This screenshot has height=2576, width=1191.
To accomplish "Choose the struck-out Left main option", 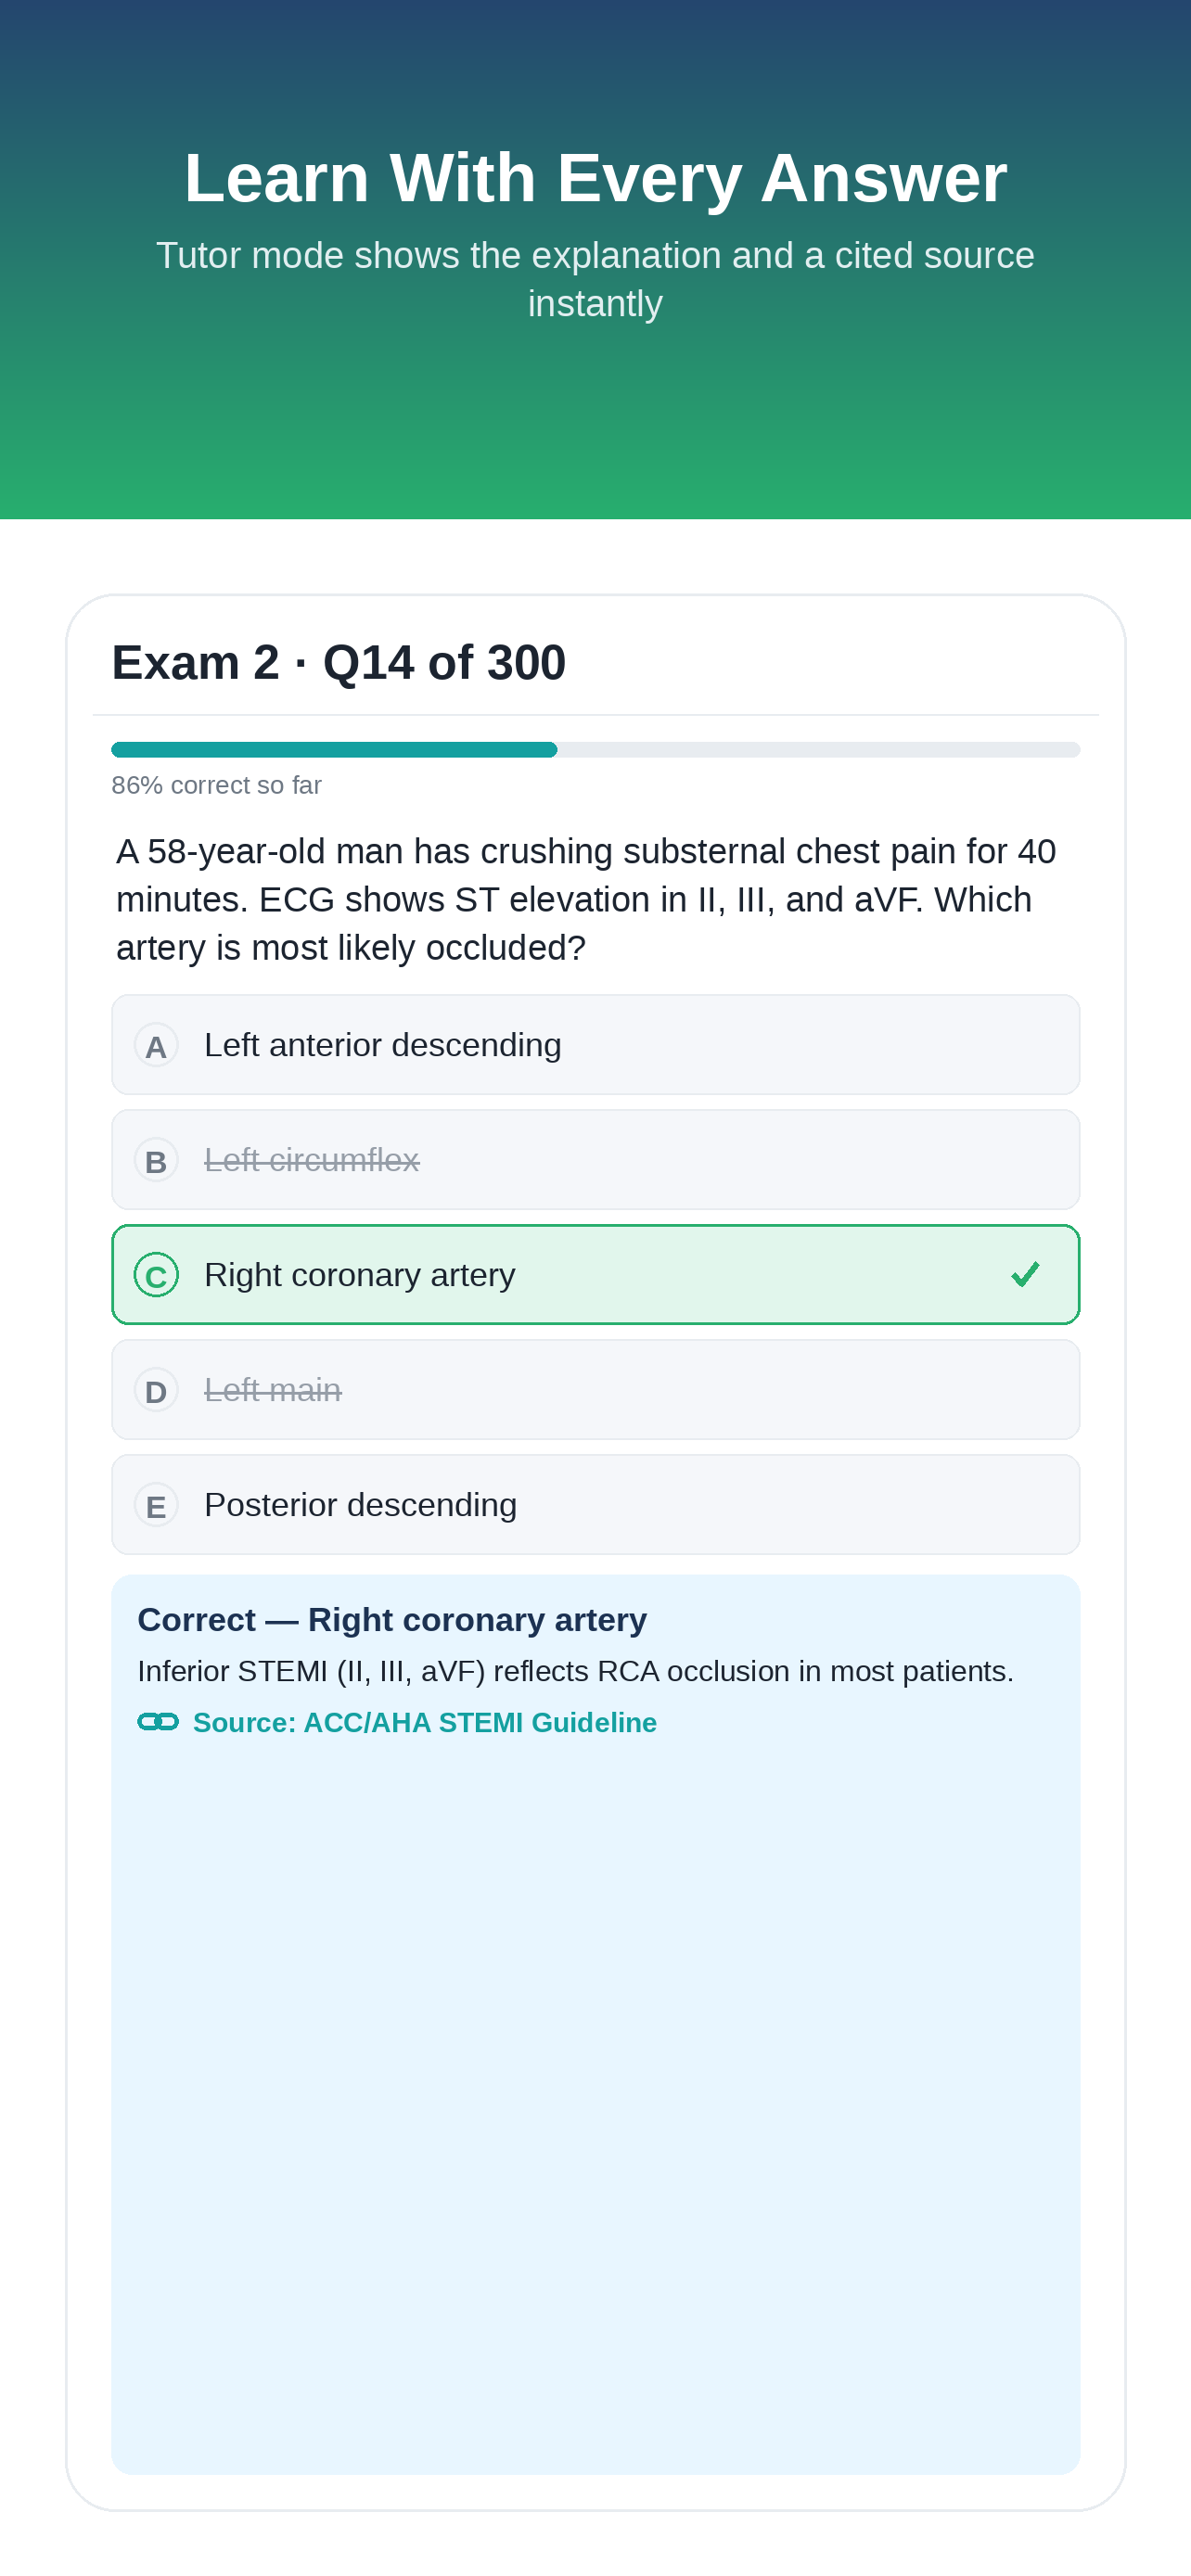I will point(595,1390).
